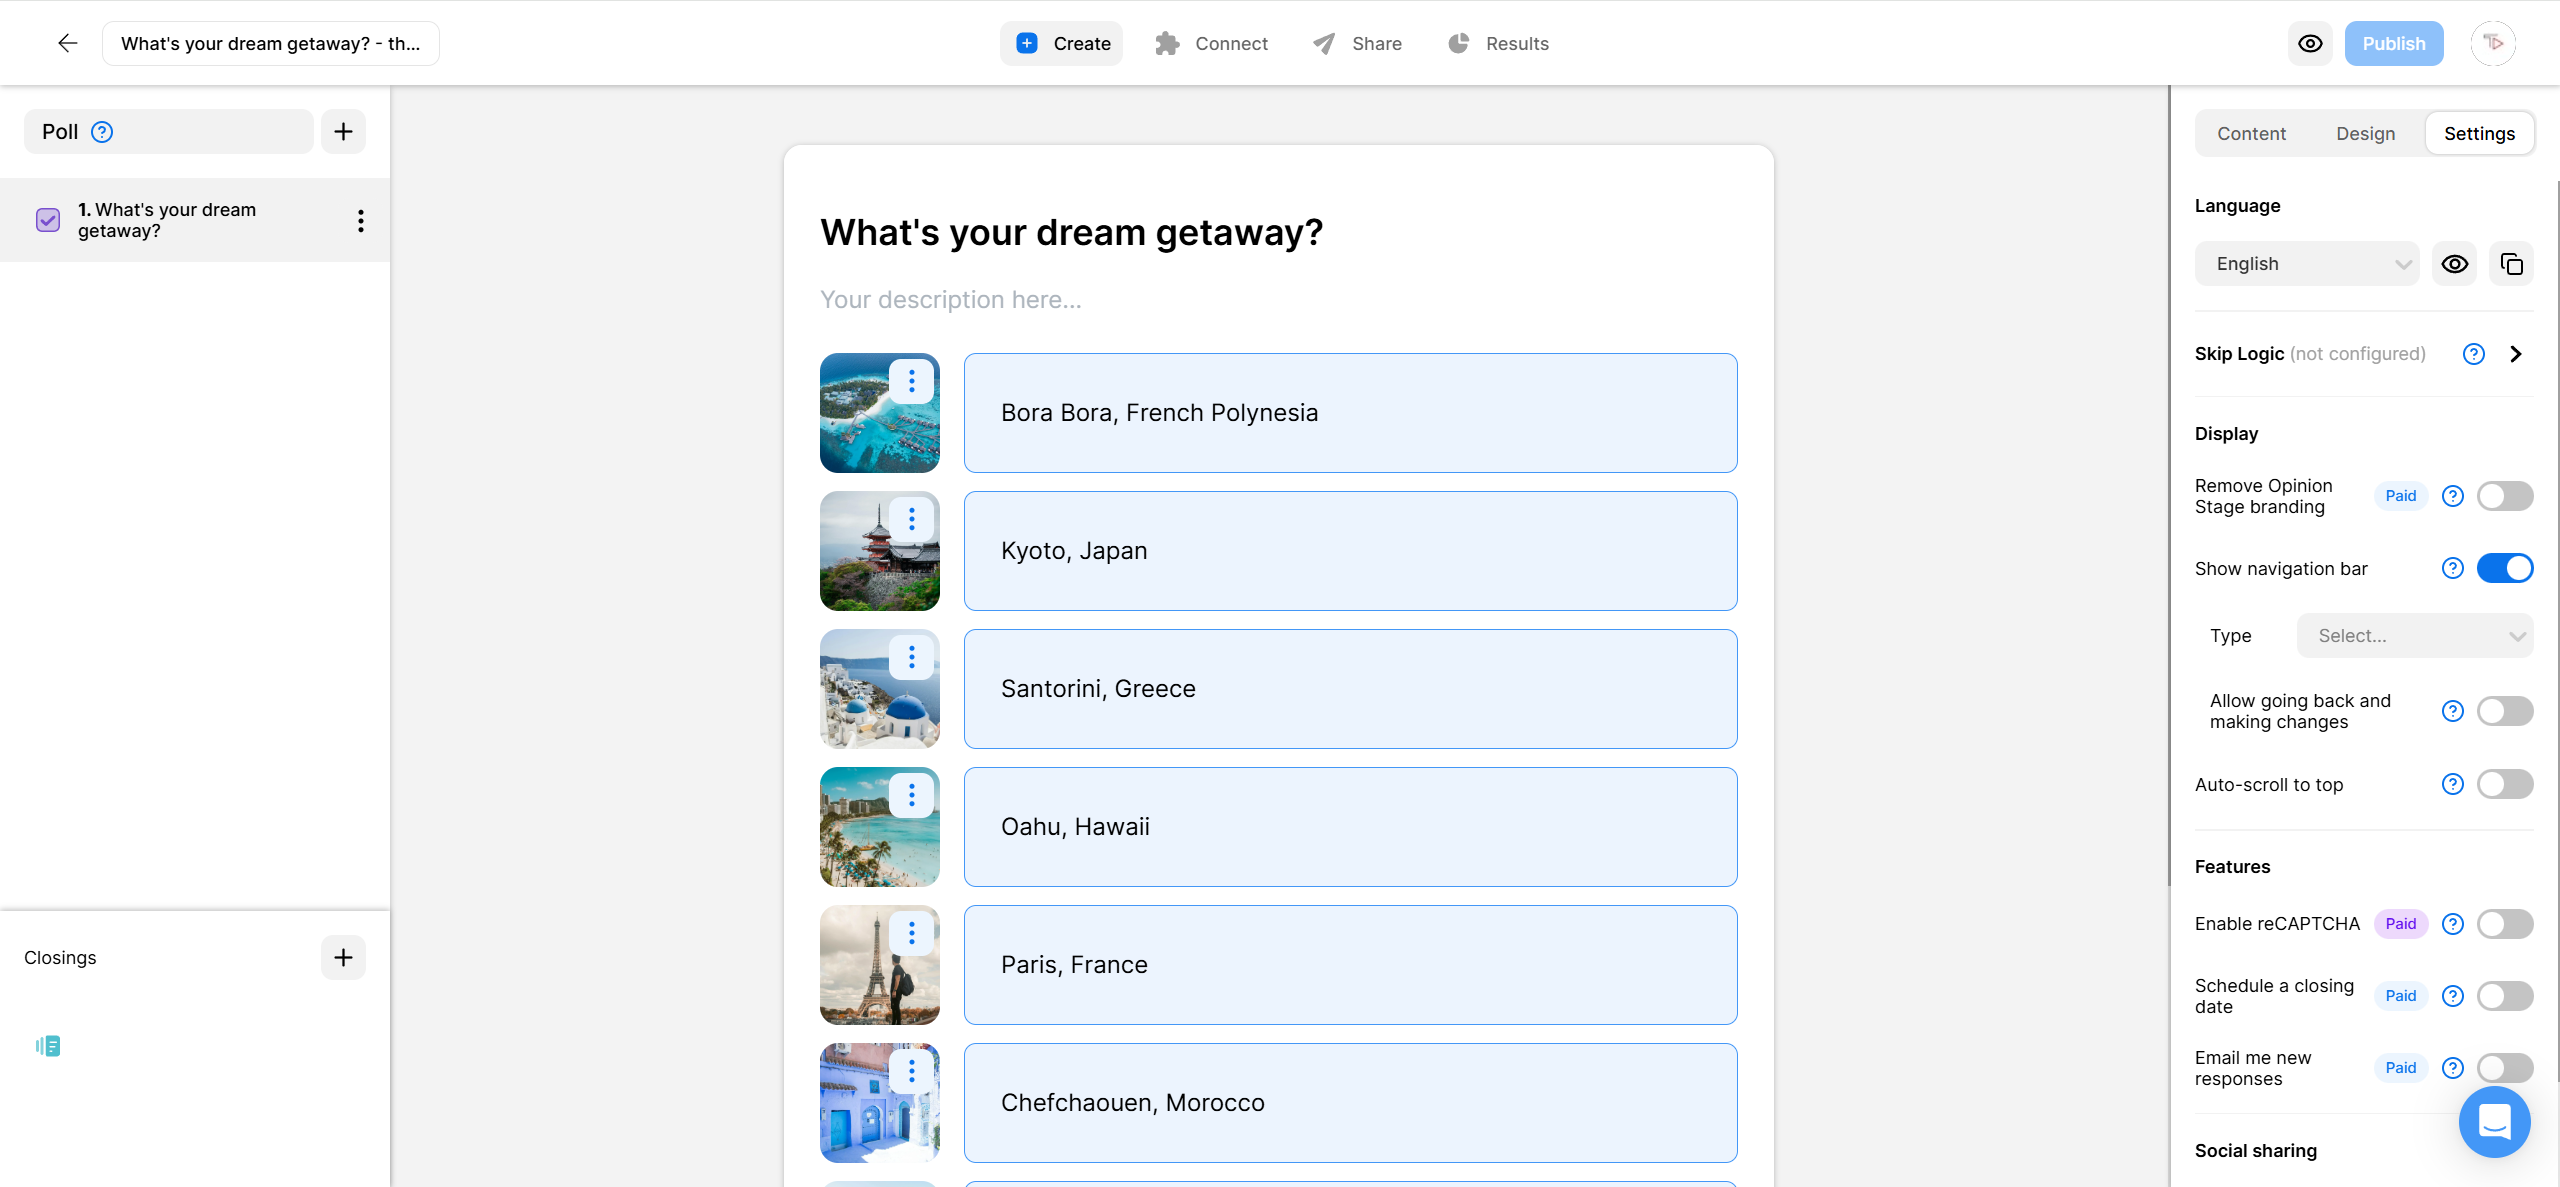Viewport: 2560px width, 1187px height.
Task: Open the Language dropdown set to English
Action: 2307,263
